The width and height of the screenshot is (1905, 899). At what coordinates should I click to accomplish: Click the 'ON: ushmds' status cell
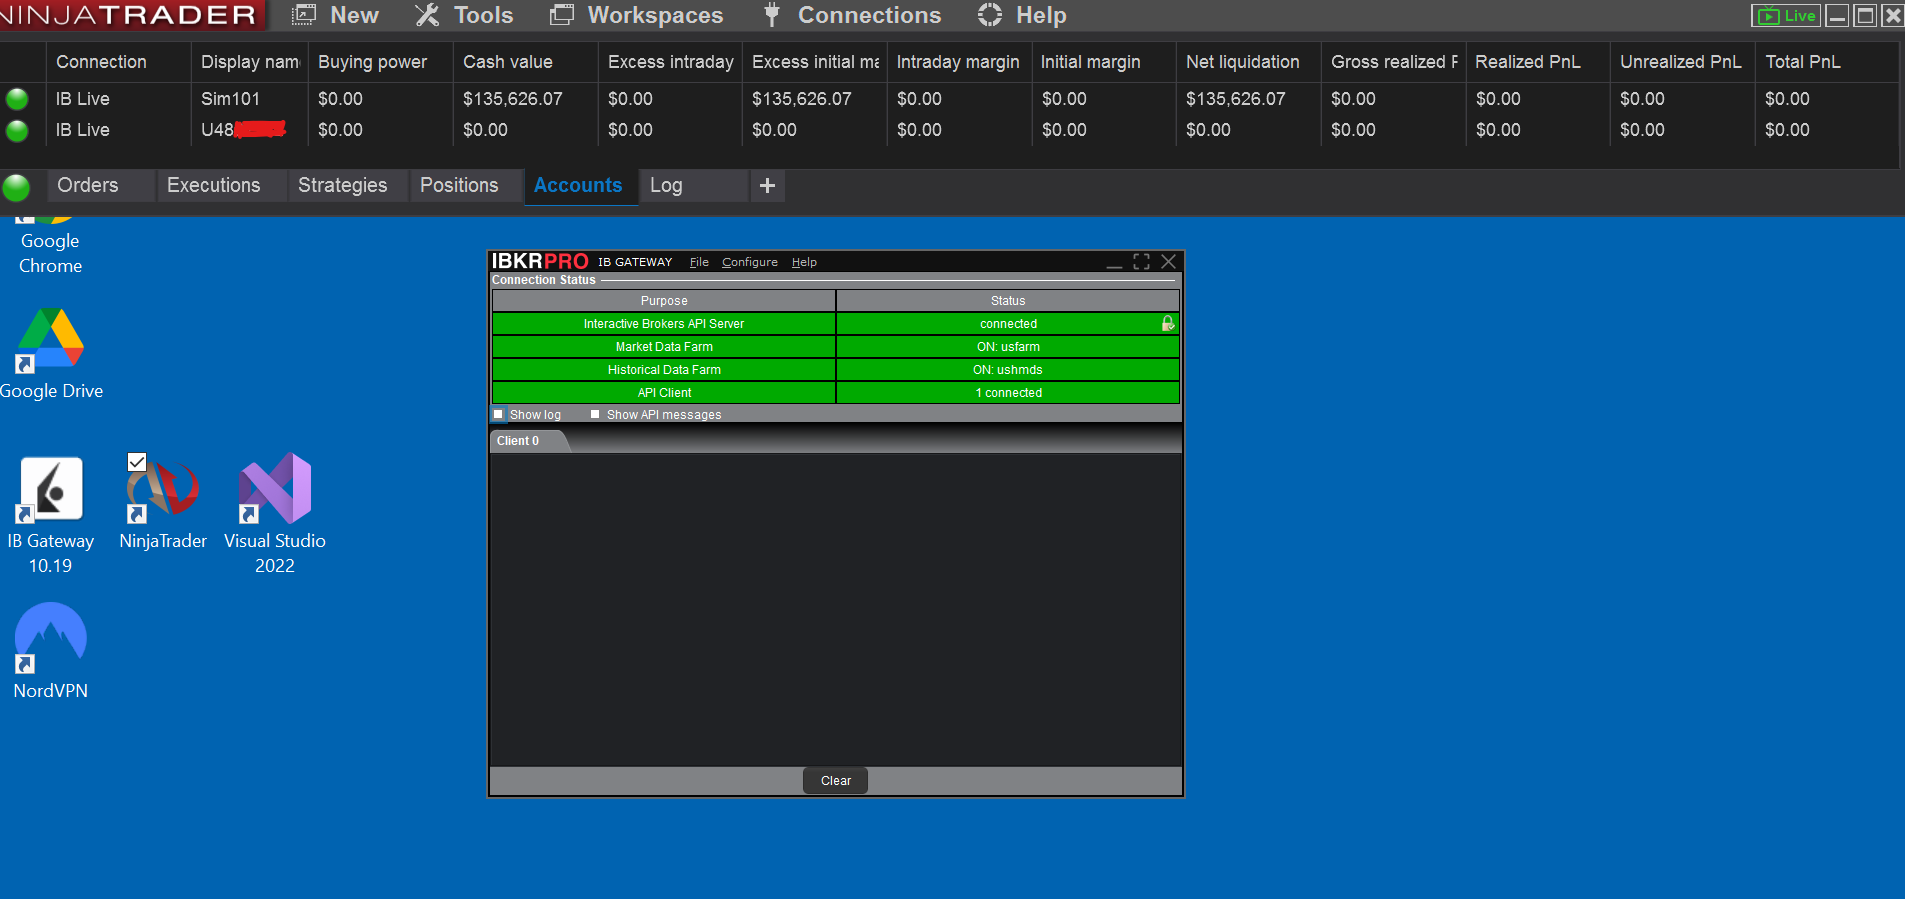1008,369
